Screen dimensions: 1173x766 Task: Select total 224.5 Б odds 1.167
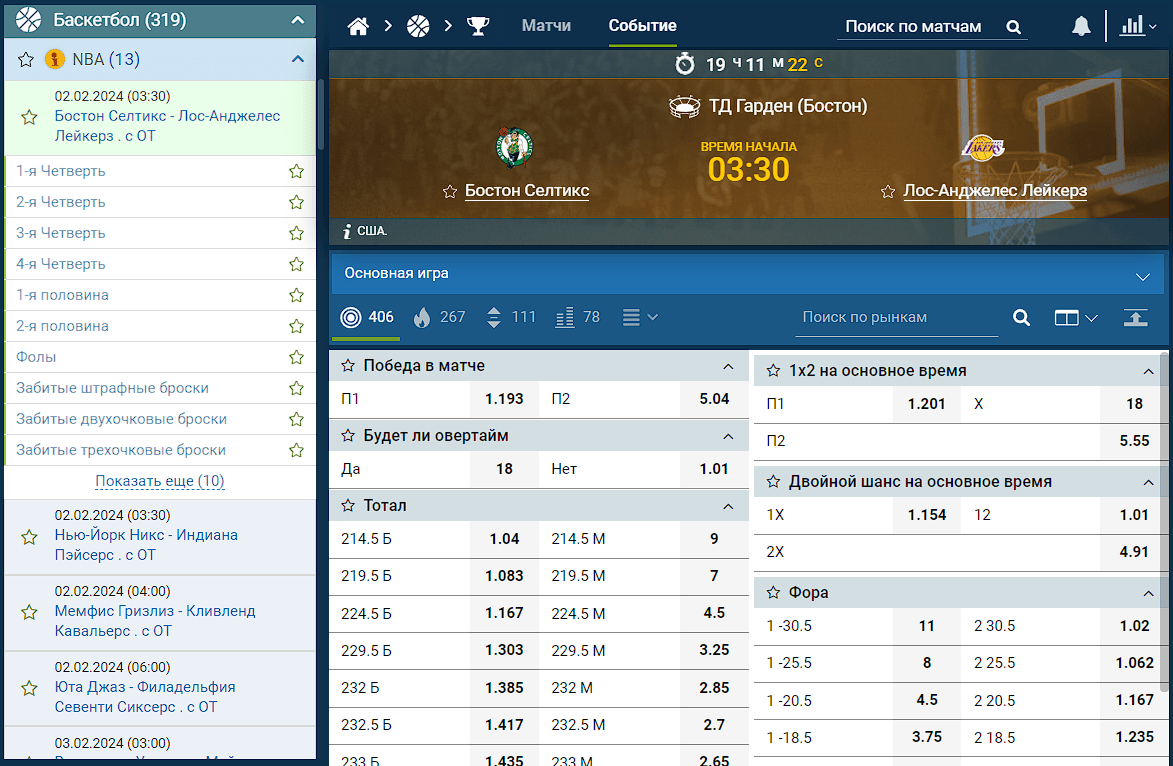click(504, 613)
